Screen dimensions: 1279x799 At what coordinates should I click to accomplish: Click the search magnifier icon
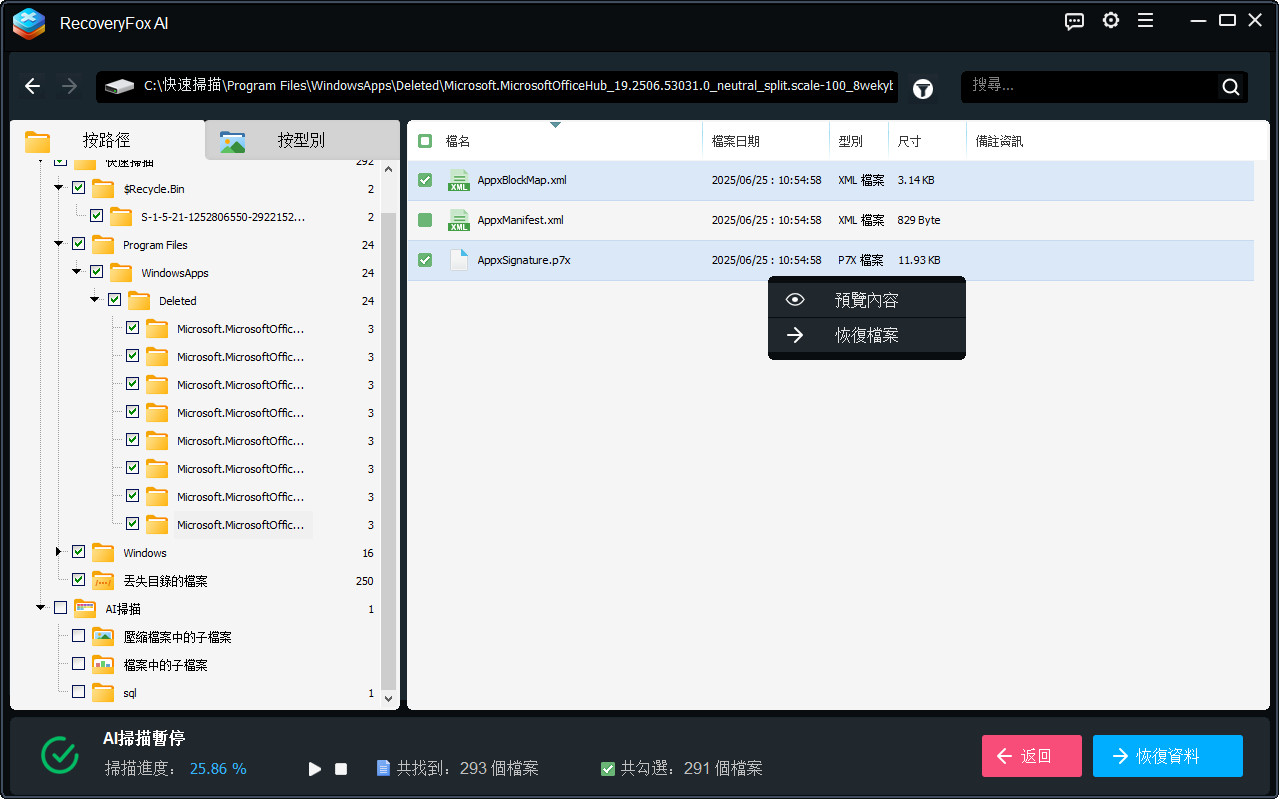coord(1230,86)
